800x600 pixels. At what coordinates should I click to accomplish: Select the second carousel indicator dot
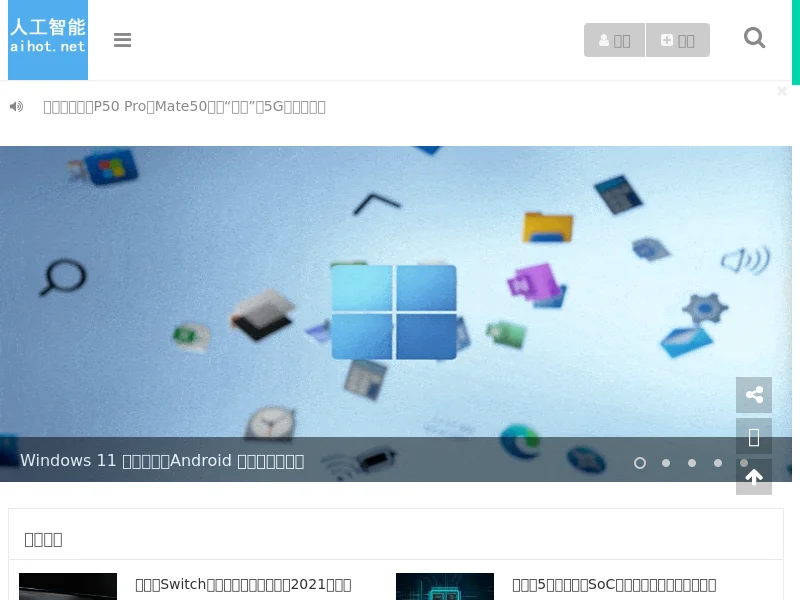pos(666,463)
